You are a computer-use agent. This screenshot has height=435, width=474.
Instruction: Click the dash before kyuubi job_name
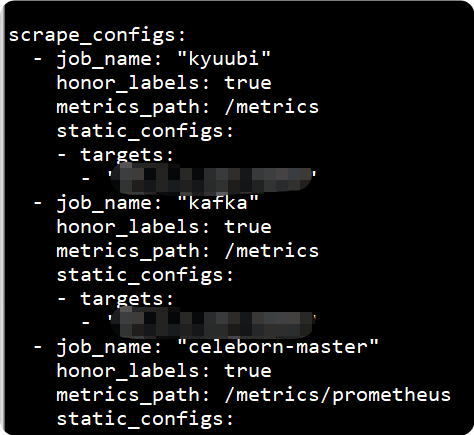coord(38,59)
